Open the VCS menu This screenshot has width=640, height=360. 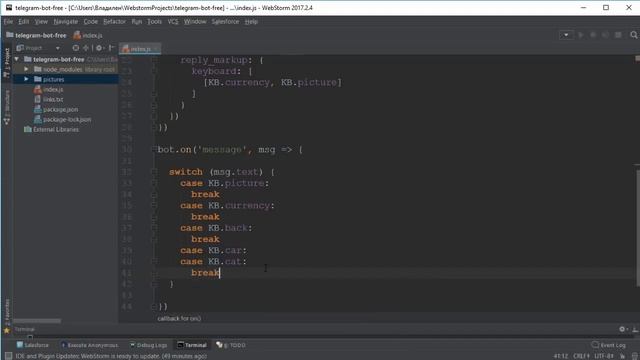[173, 22]
